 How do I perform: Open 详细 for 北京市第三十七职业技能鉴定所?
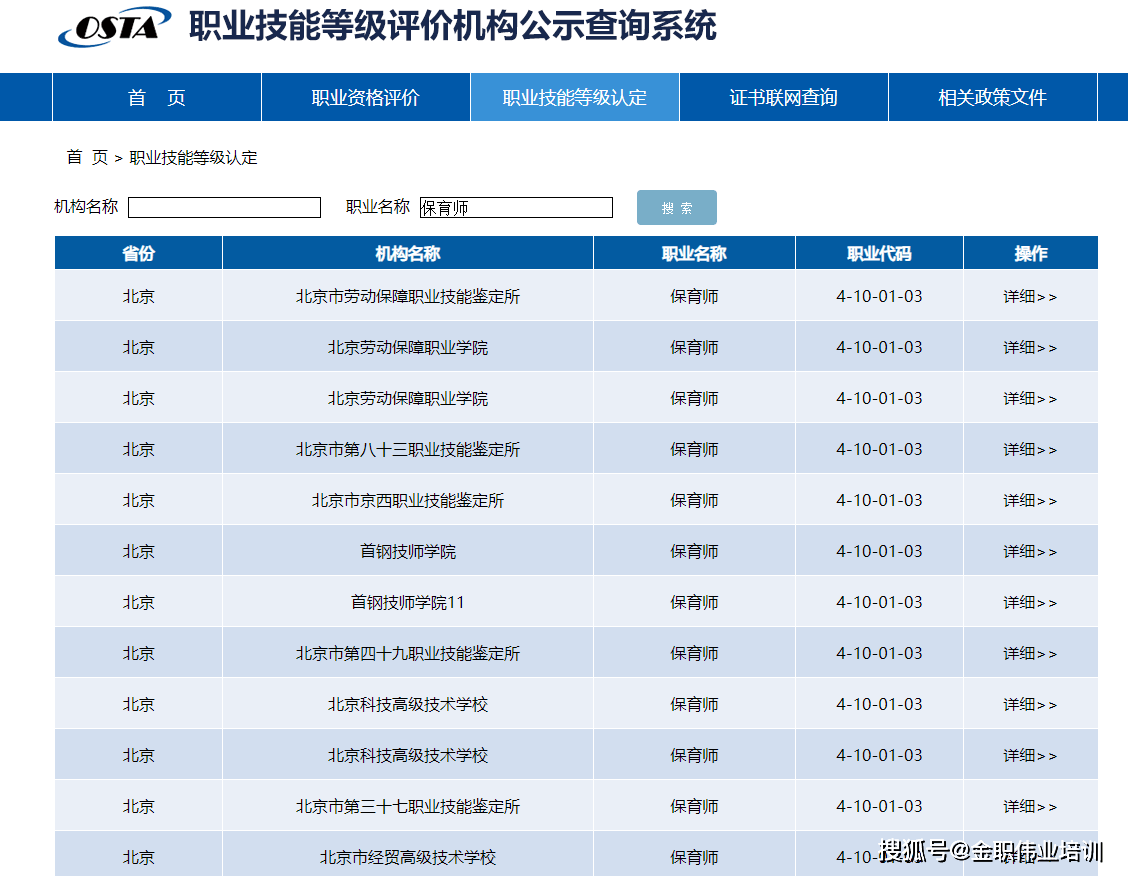point(1030,807)
